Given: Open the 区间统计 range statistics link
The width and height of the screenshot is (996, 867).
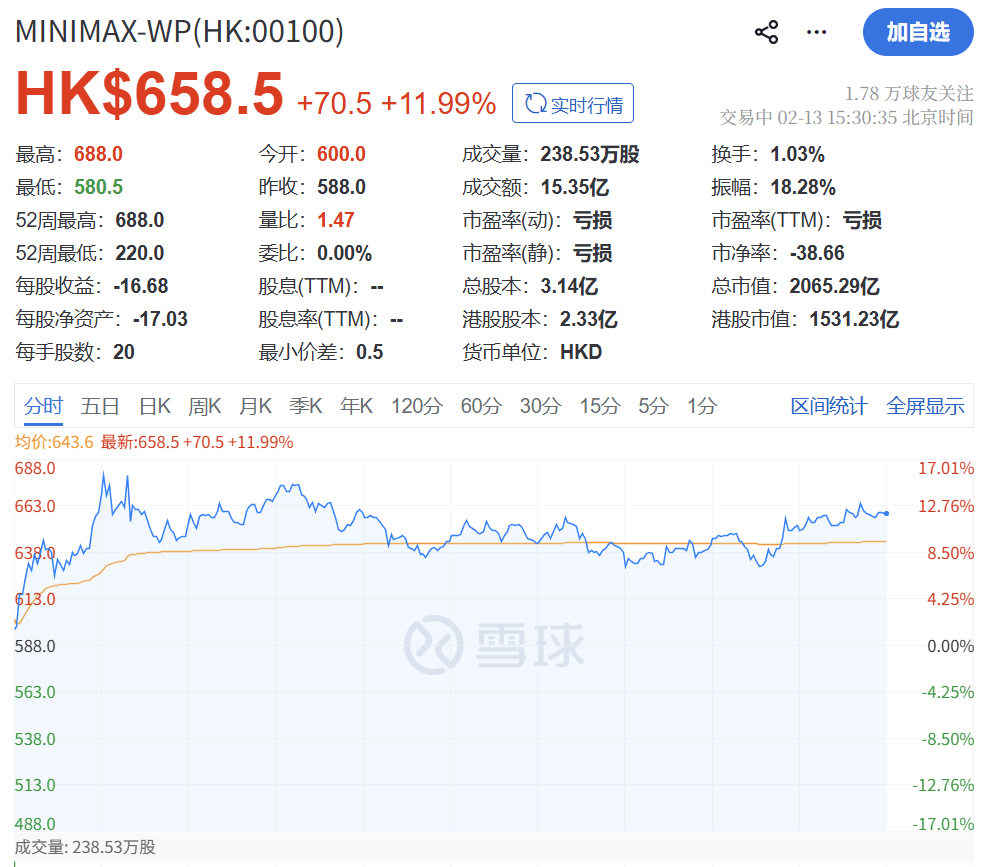Looking at the screenshot, I should (x=829, y=406).
